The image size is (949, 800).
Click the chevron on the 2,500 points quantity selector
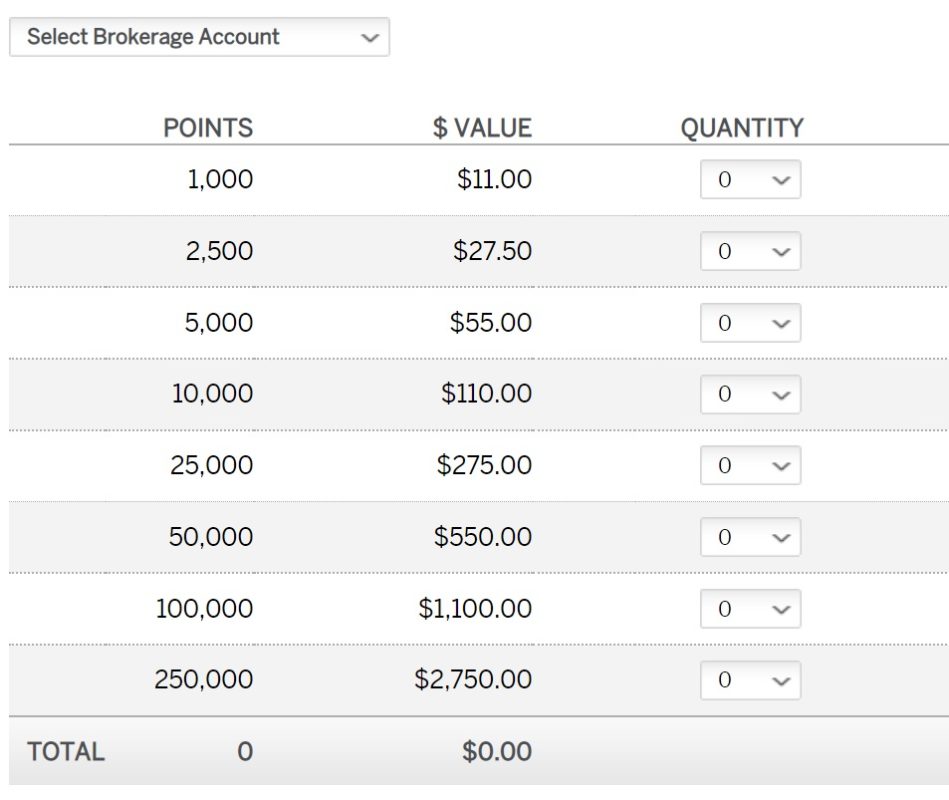pyautogui.click(x=779, y=251)
